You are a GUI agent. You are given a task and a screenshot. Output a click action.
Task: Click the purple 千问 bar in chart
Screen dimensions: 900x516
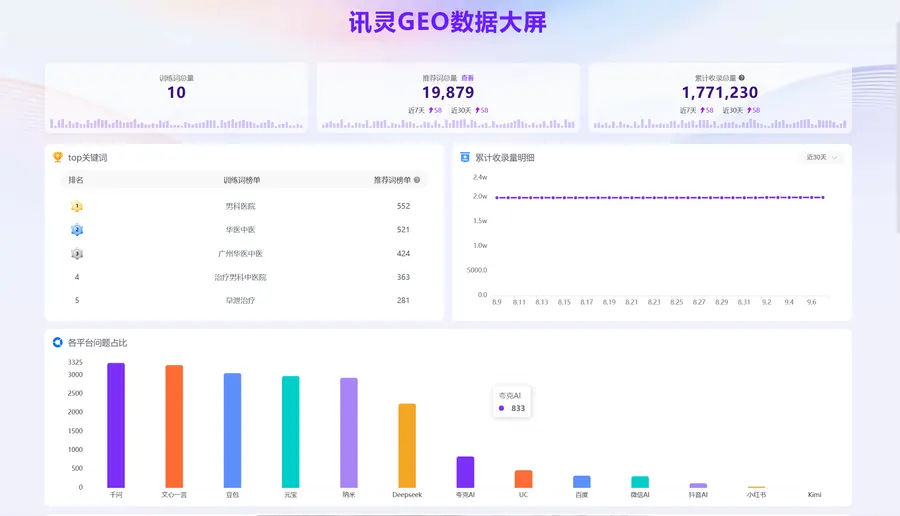(x=116, y=425)
